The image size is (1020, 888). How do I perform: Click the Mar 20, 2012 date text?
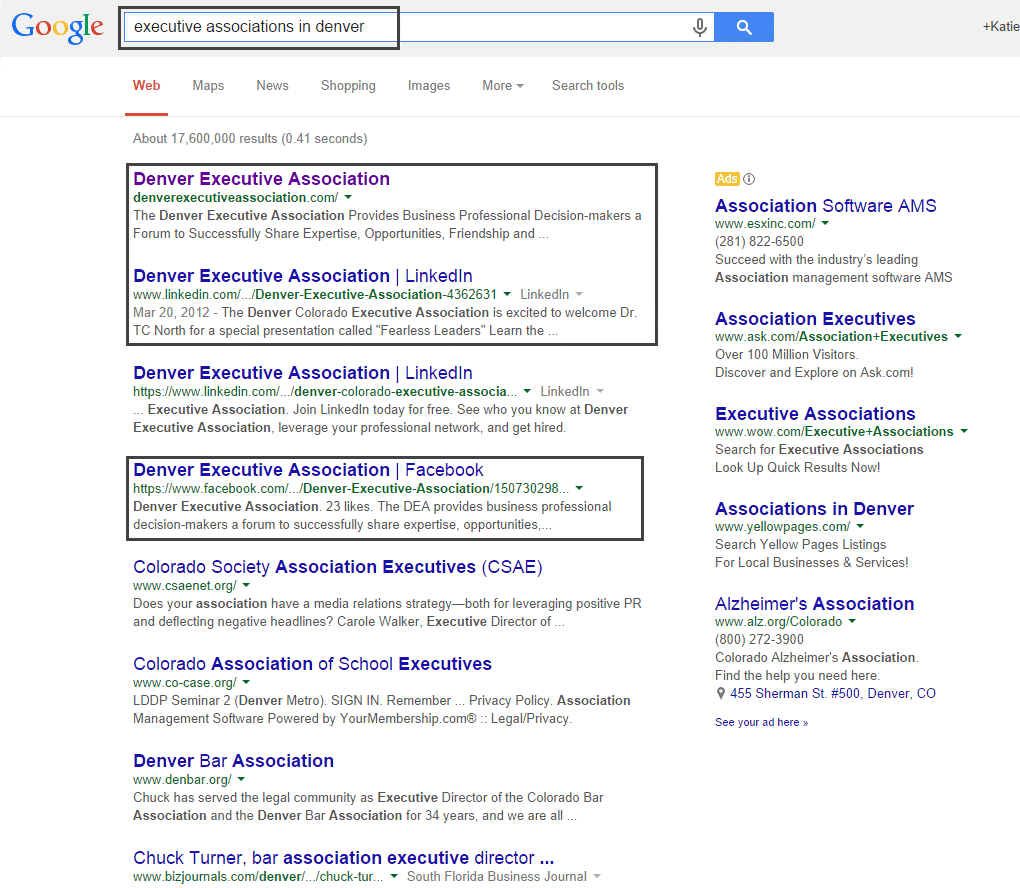171,312
